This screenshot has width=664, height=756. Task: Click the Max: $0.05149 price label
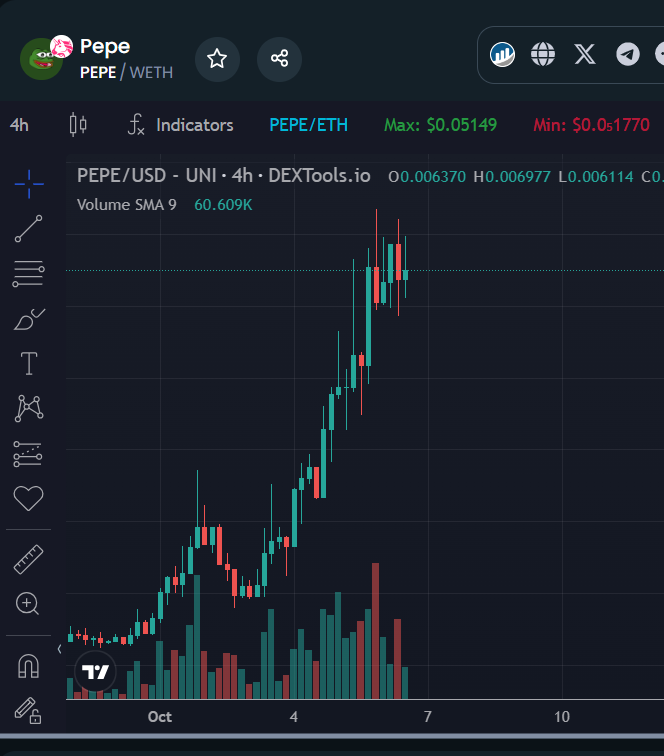(440, 125)
